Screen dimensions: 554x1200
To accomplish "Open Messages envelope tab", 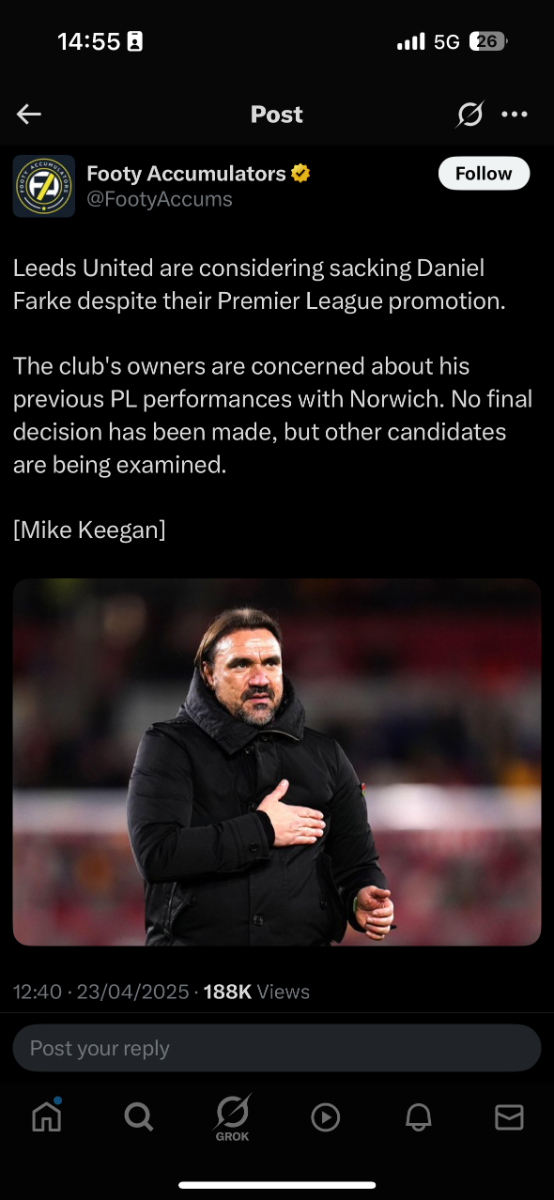I will coord(510,1117).
